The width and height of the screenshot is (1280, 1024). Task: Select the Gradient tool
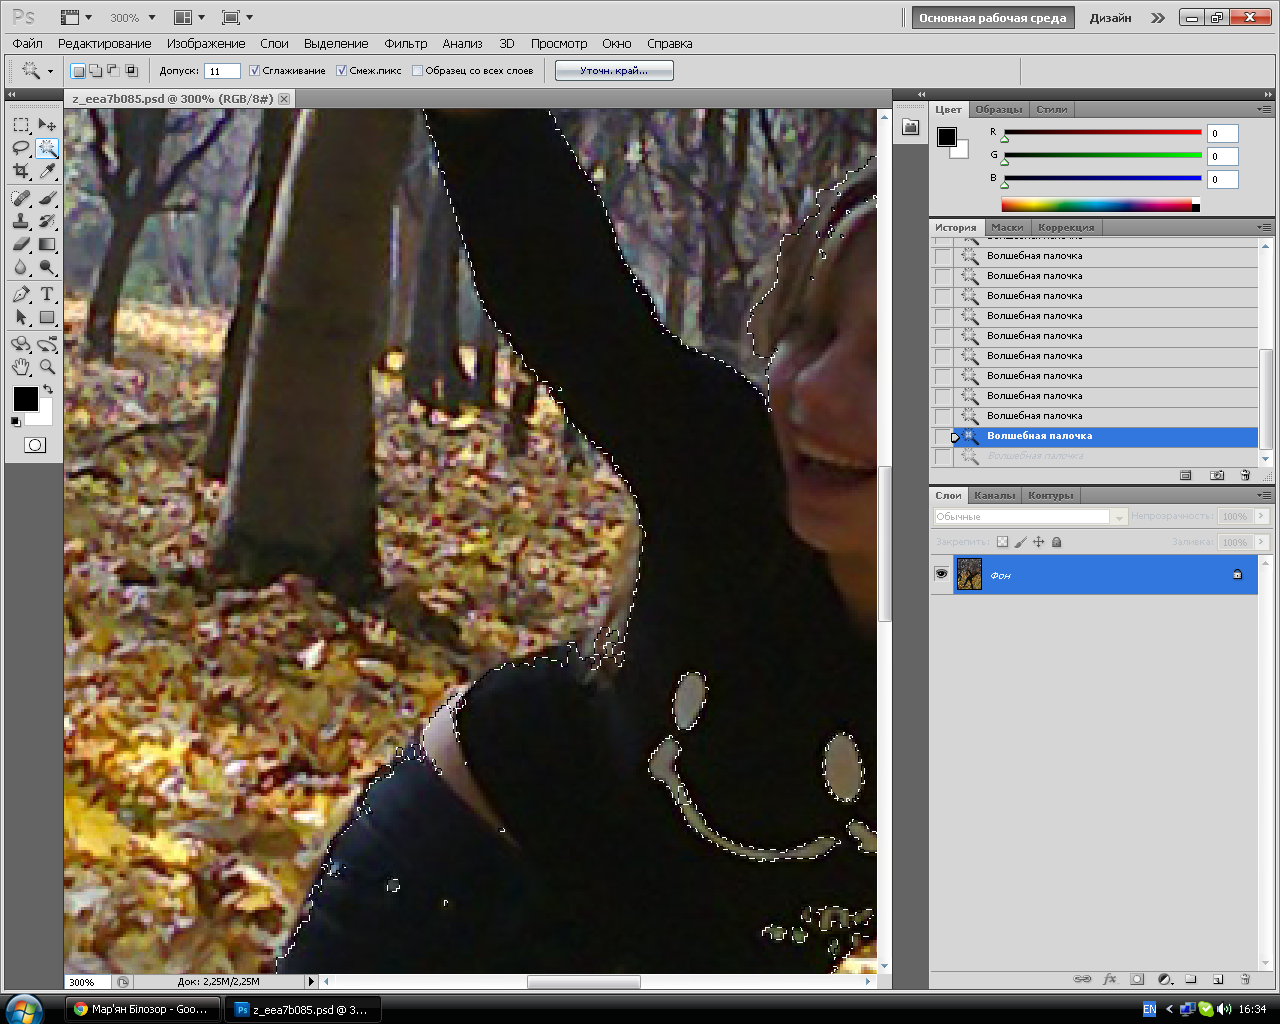(47, 244)
